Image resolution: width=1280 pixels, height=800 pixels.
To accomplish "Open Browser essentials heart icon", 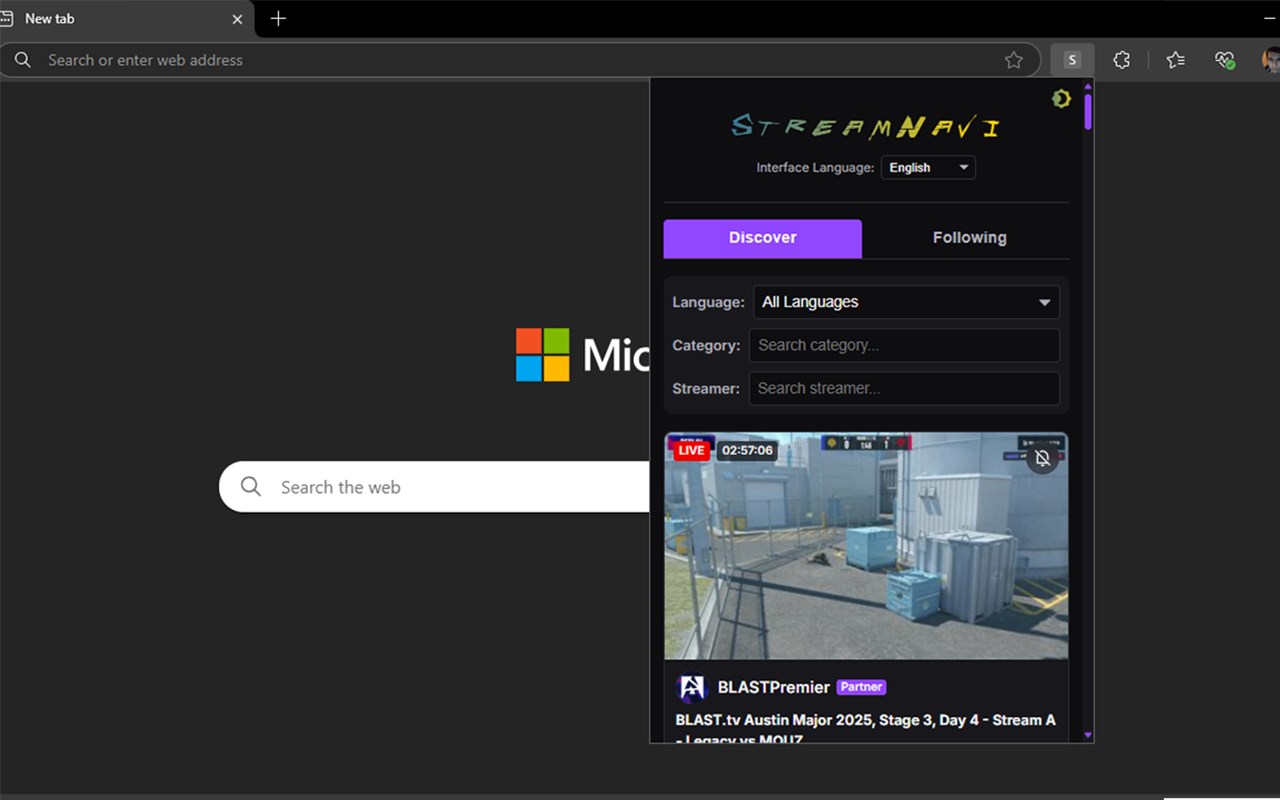I will [1225, 60].
